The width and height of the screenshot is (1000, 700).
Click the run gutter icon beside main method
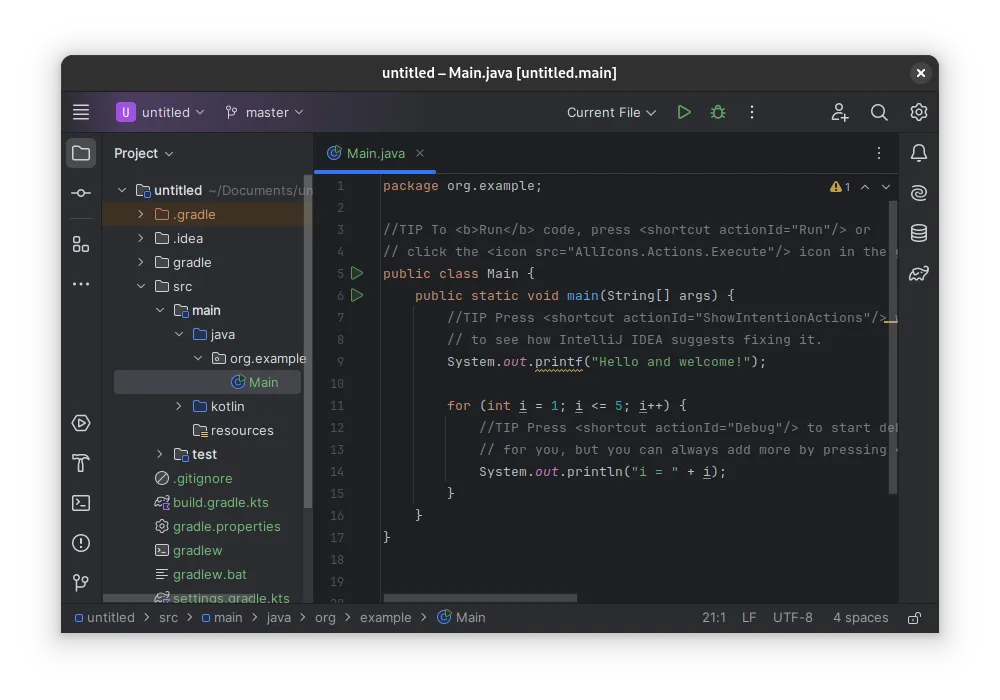(x=357, y=295)
